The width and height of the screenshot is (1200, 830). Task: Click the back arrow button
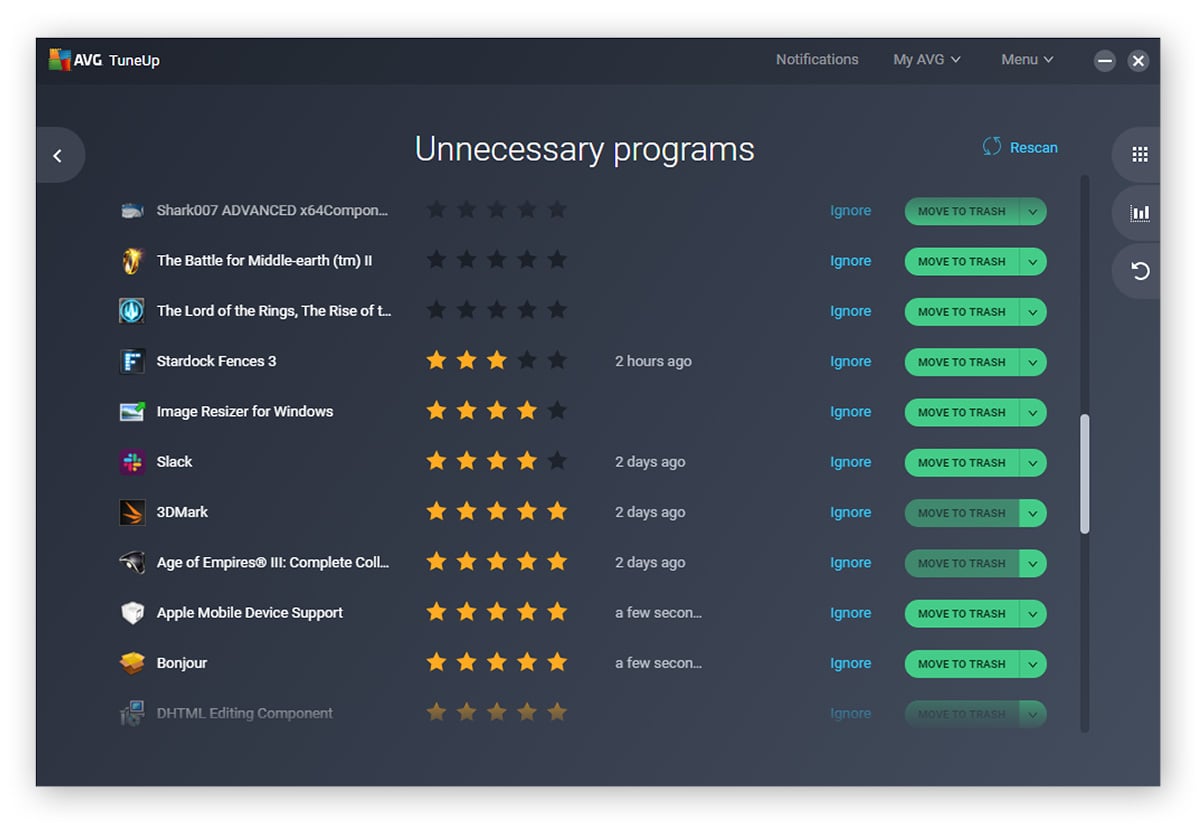pos(58,155)
